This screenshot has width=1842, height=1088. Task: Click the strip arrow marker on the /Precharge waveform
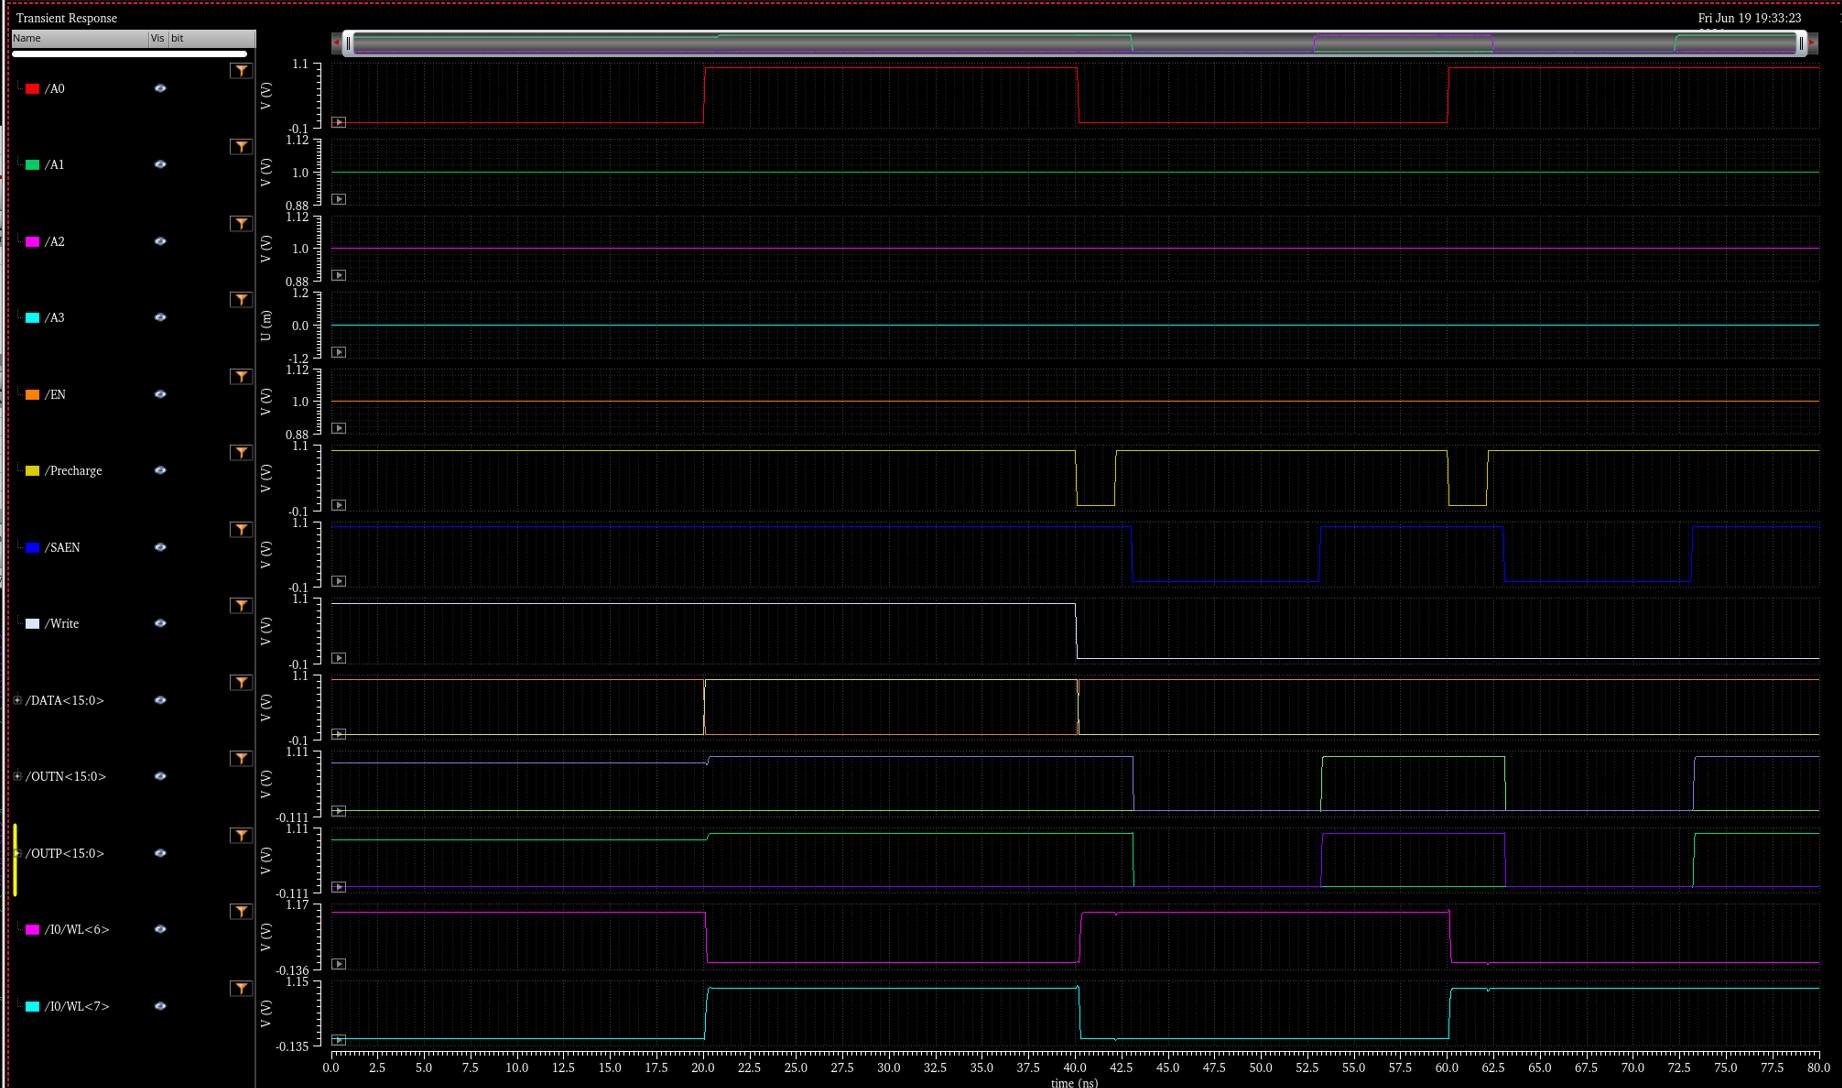339,506
